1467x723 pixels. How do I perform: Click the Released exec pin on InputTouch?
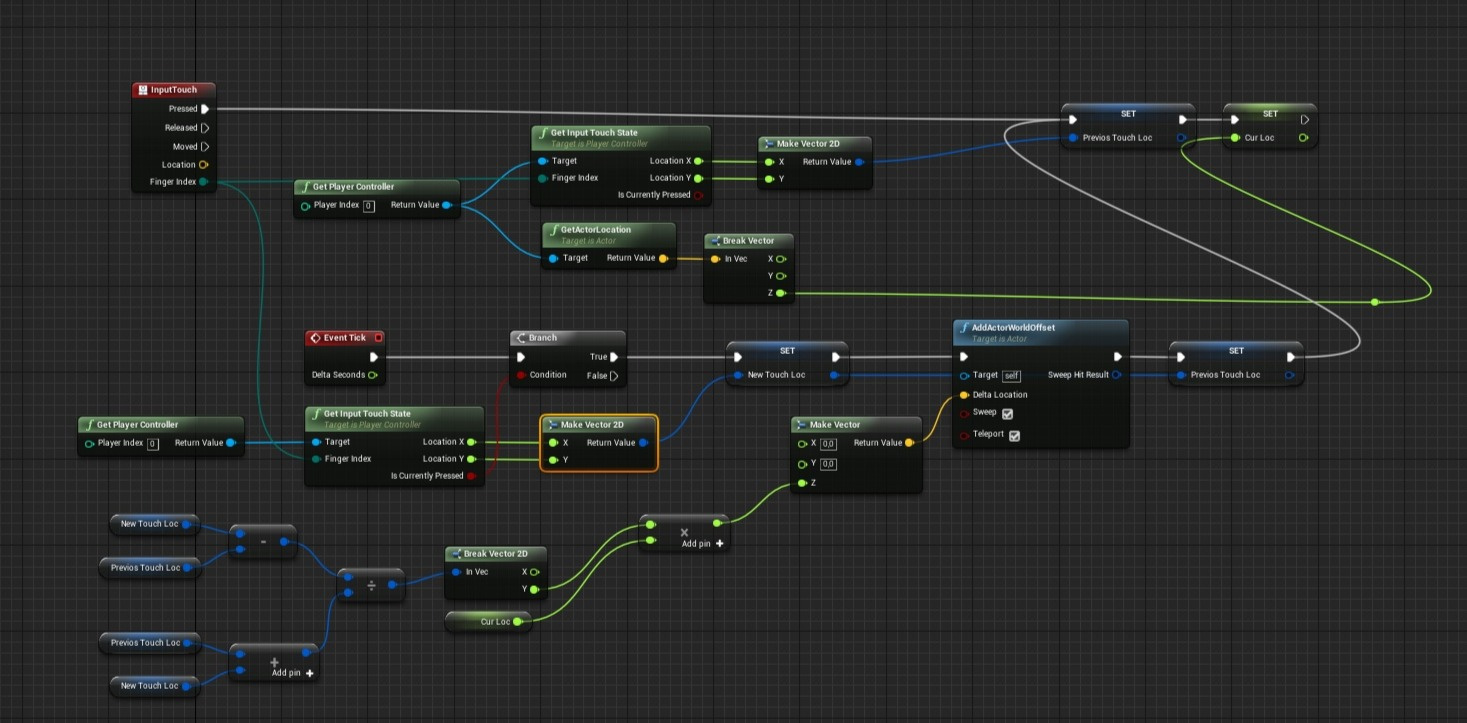(x=205, y=128)
